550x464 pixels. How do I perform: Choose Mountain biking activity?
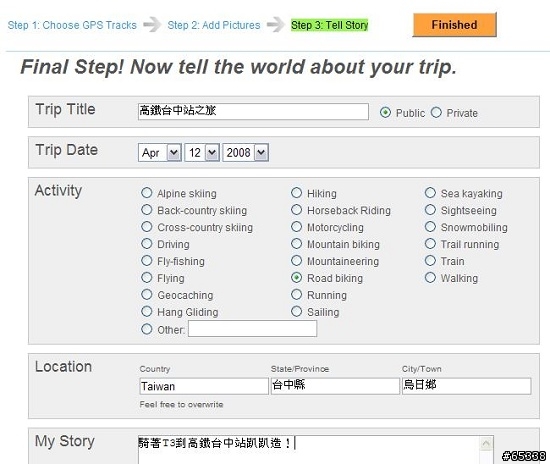click(296, 244)
